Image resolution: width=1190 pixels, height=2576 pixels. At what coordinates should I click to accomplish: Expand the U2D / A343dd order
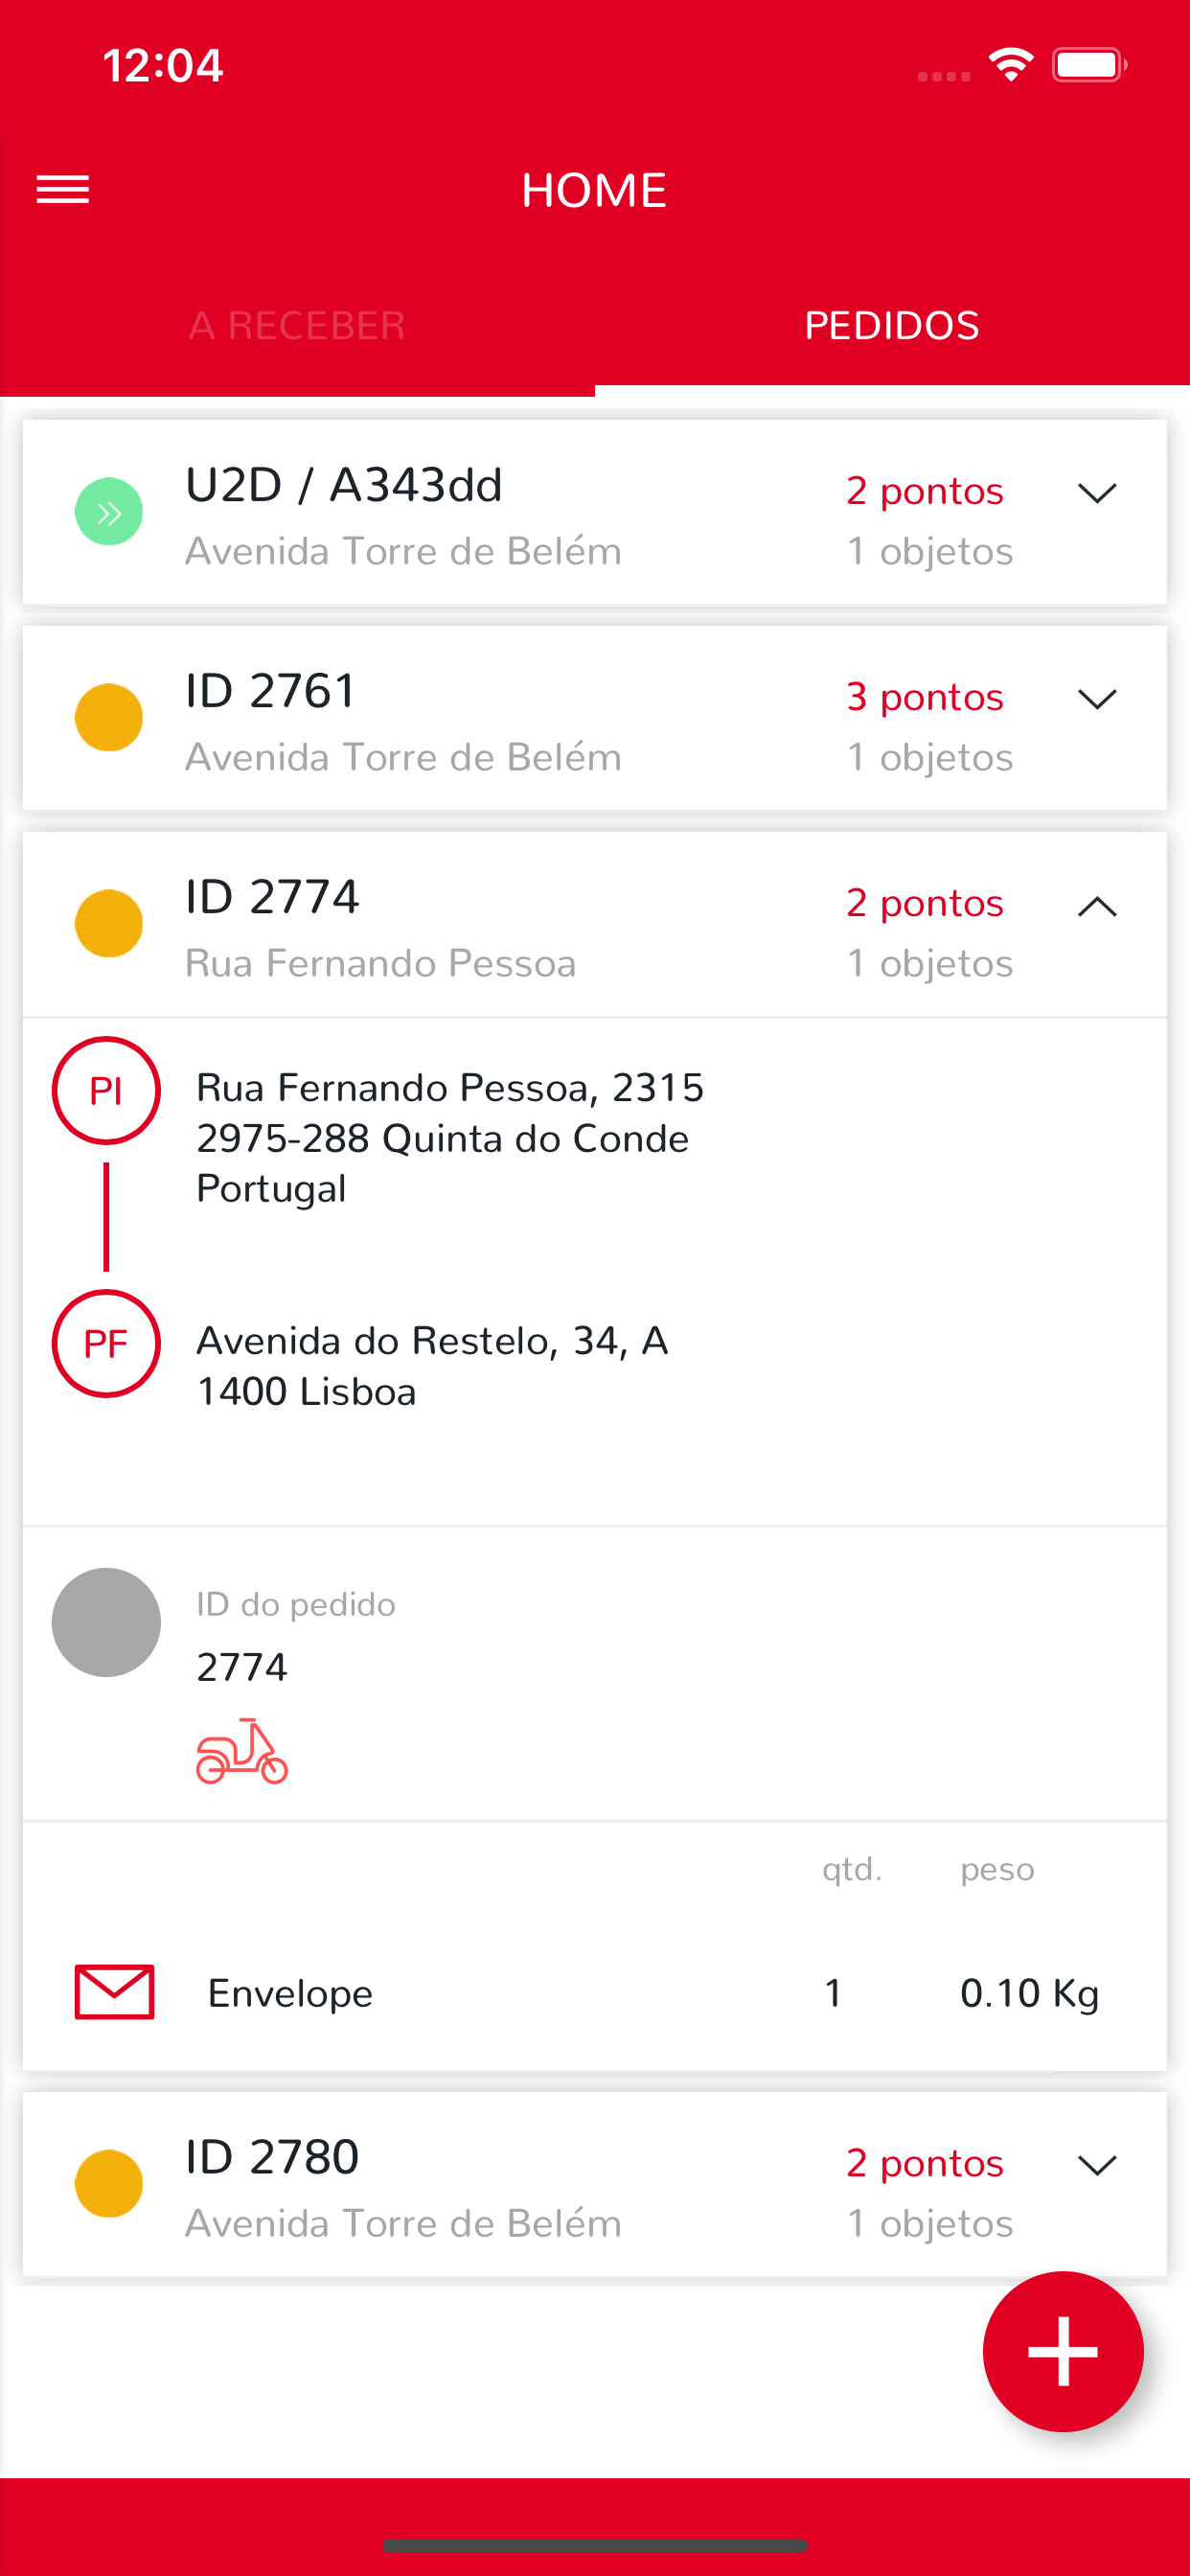point(1097,493)
